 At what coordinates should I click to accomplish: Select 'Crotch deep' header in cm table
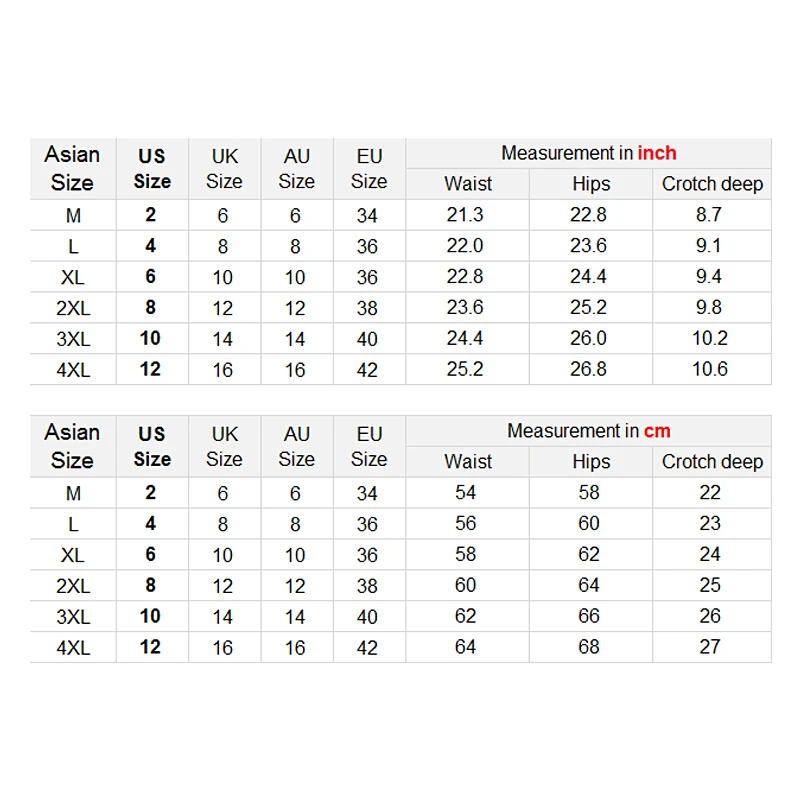[712, 462]
